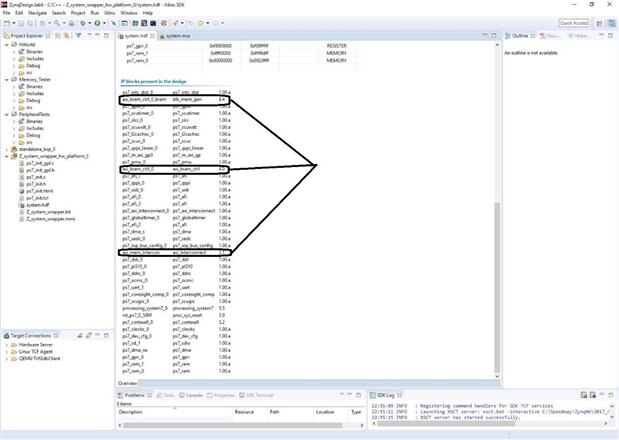Screen dimensions: 619x440
Task: Collapse the PeripheralTests project
Action: [x=7, y=114]
